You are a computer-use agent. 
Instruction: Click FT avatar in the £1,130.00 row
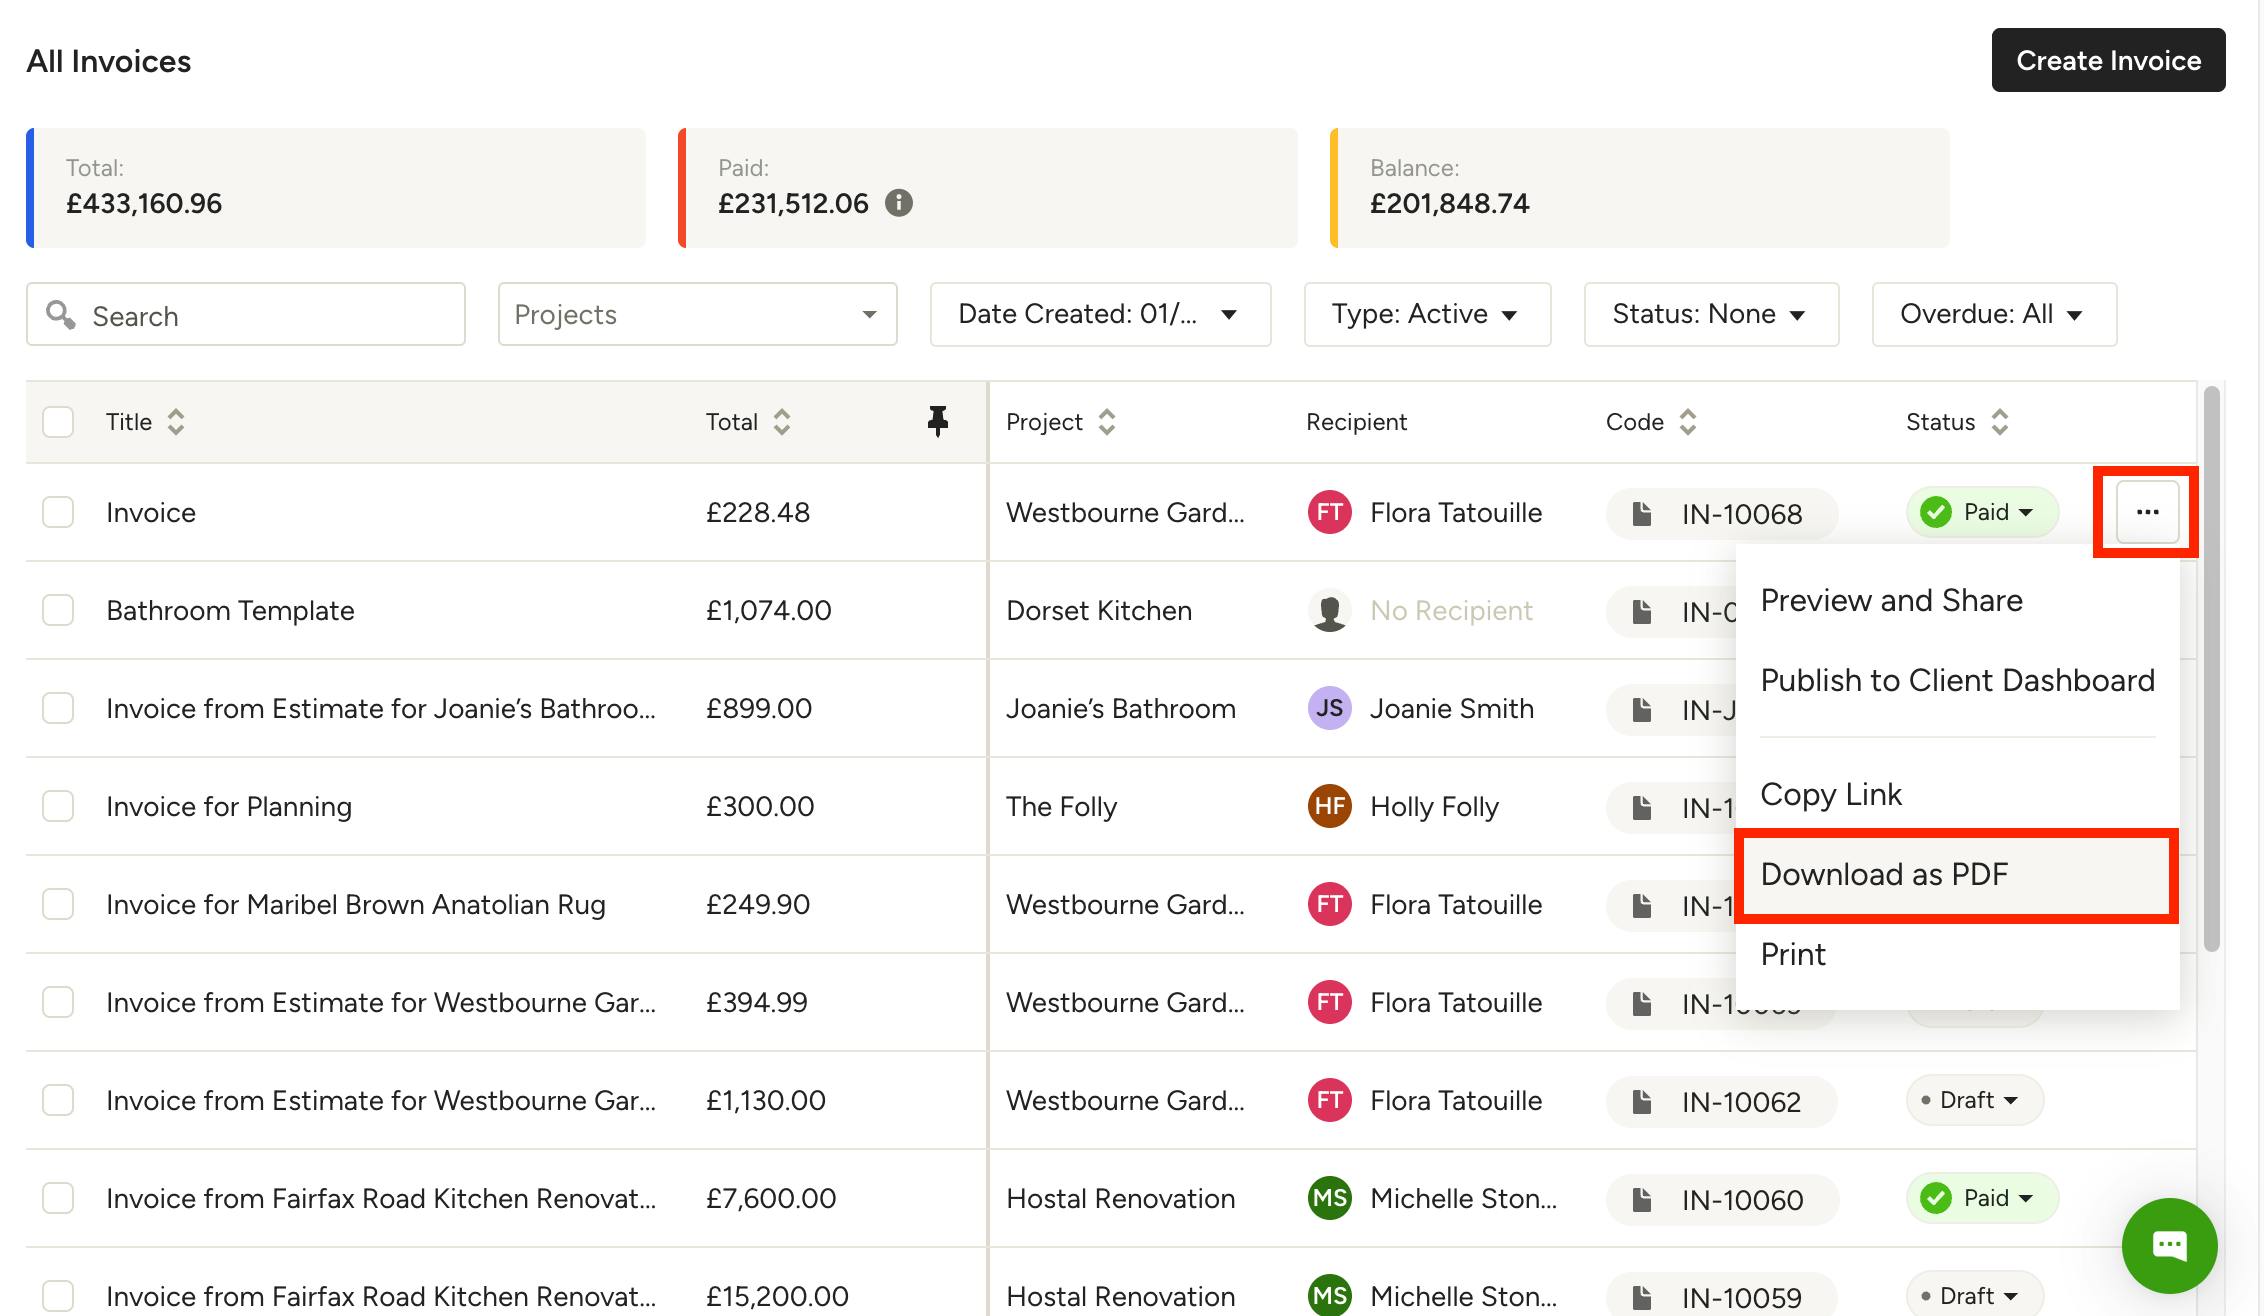(x=1329, y=1100)
